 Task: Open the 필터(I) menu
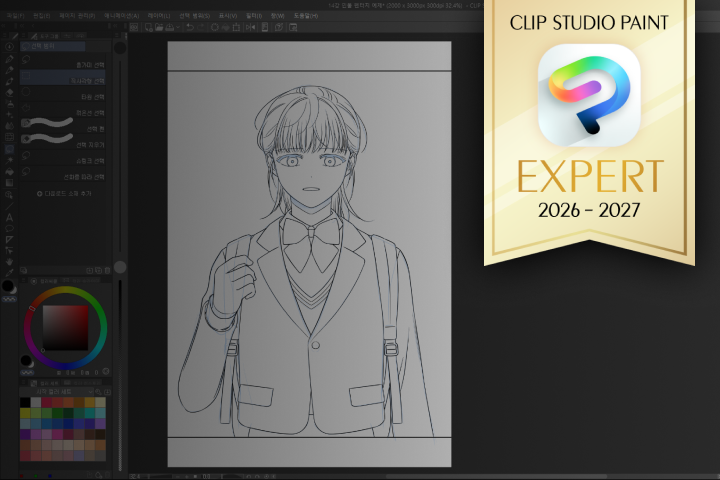(x=254, y=16)
